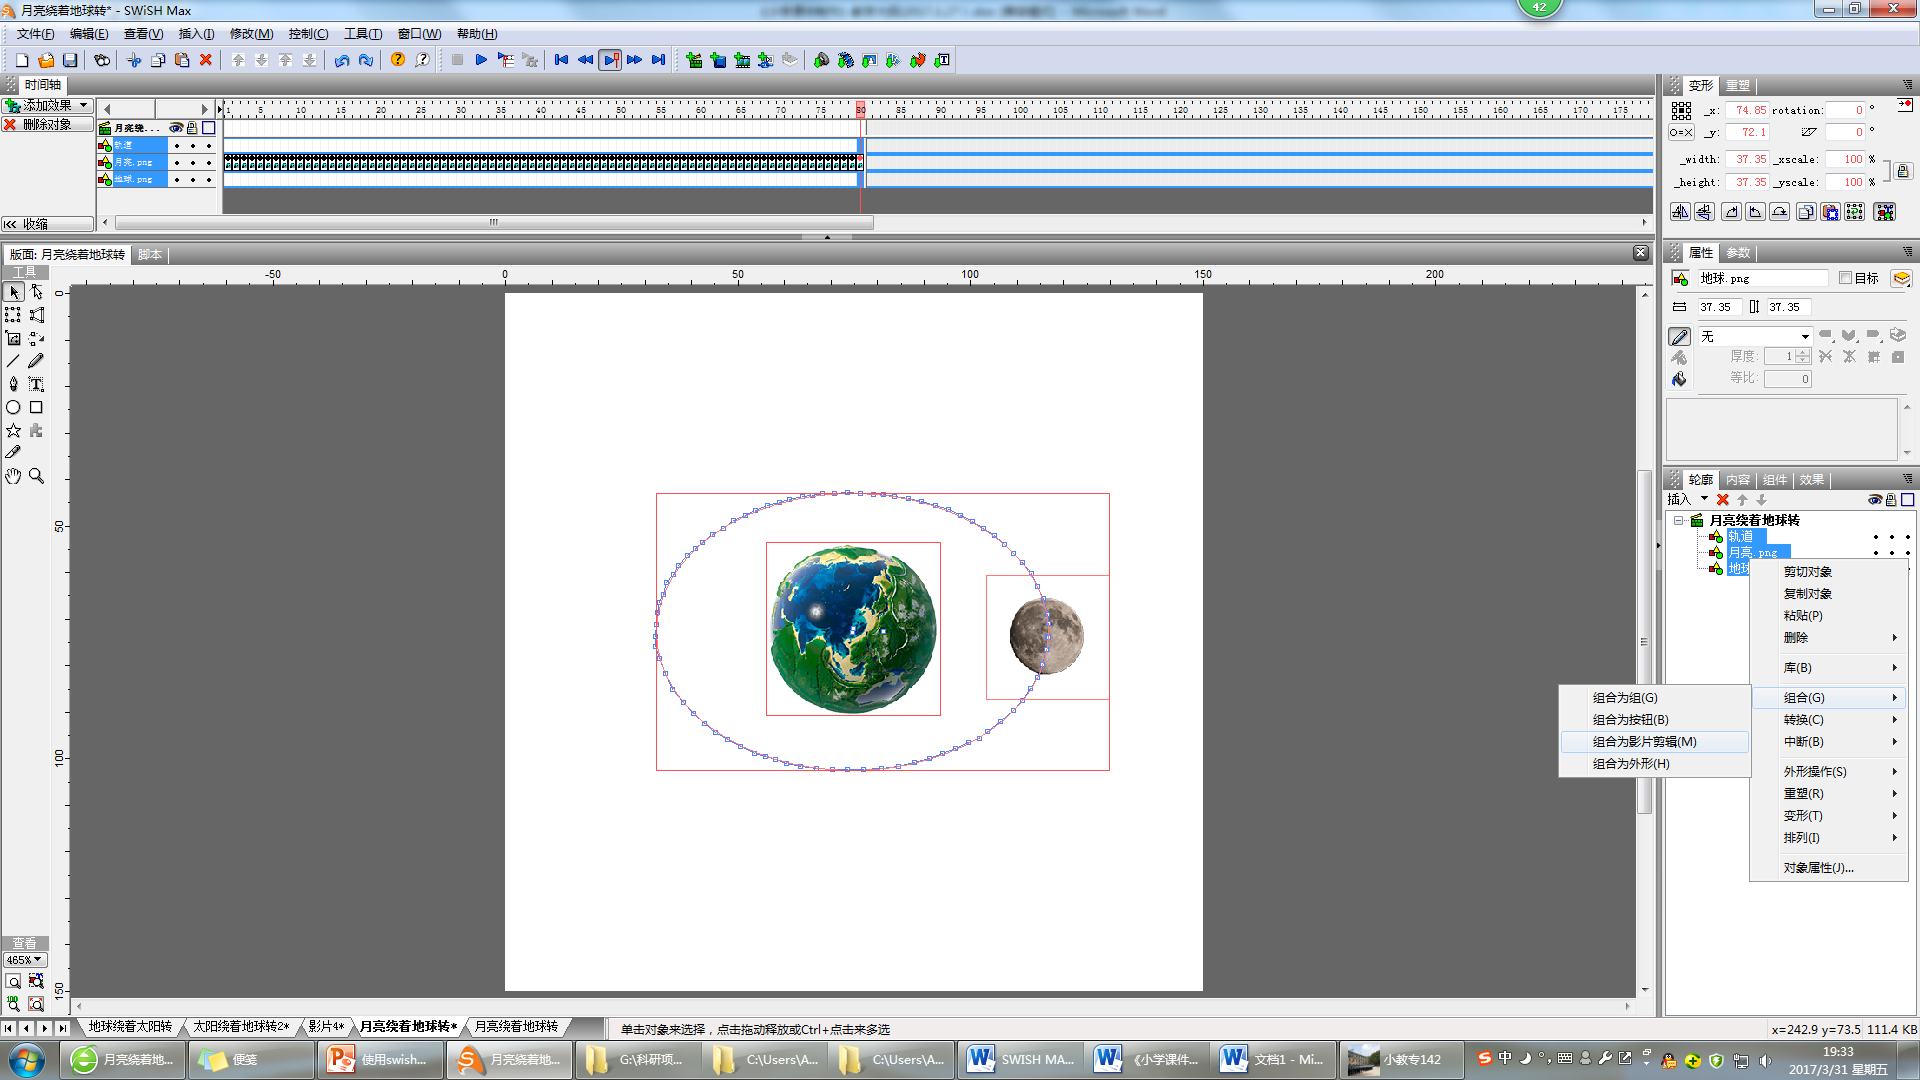The width and height of the screenshot is (1920, 1080).
Task: Click frame 80 marker on the timeline ruler
Action: [860, 110]
